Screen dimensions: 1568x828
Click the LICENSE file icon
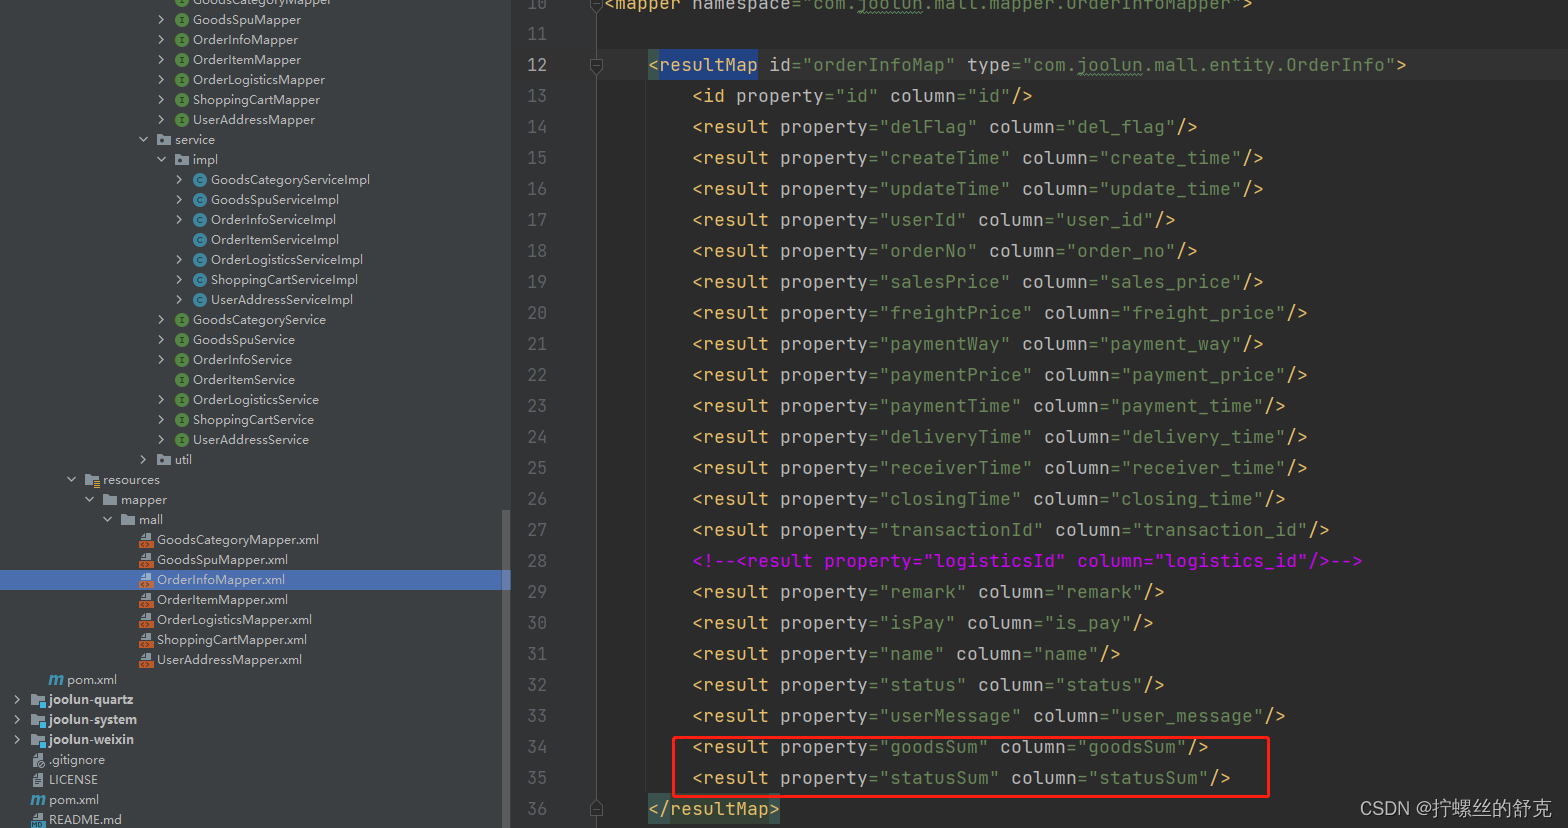(38, 780)
